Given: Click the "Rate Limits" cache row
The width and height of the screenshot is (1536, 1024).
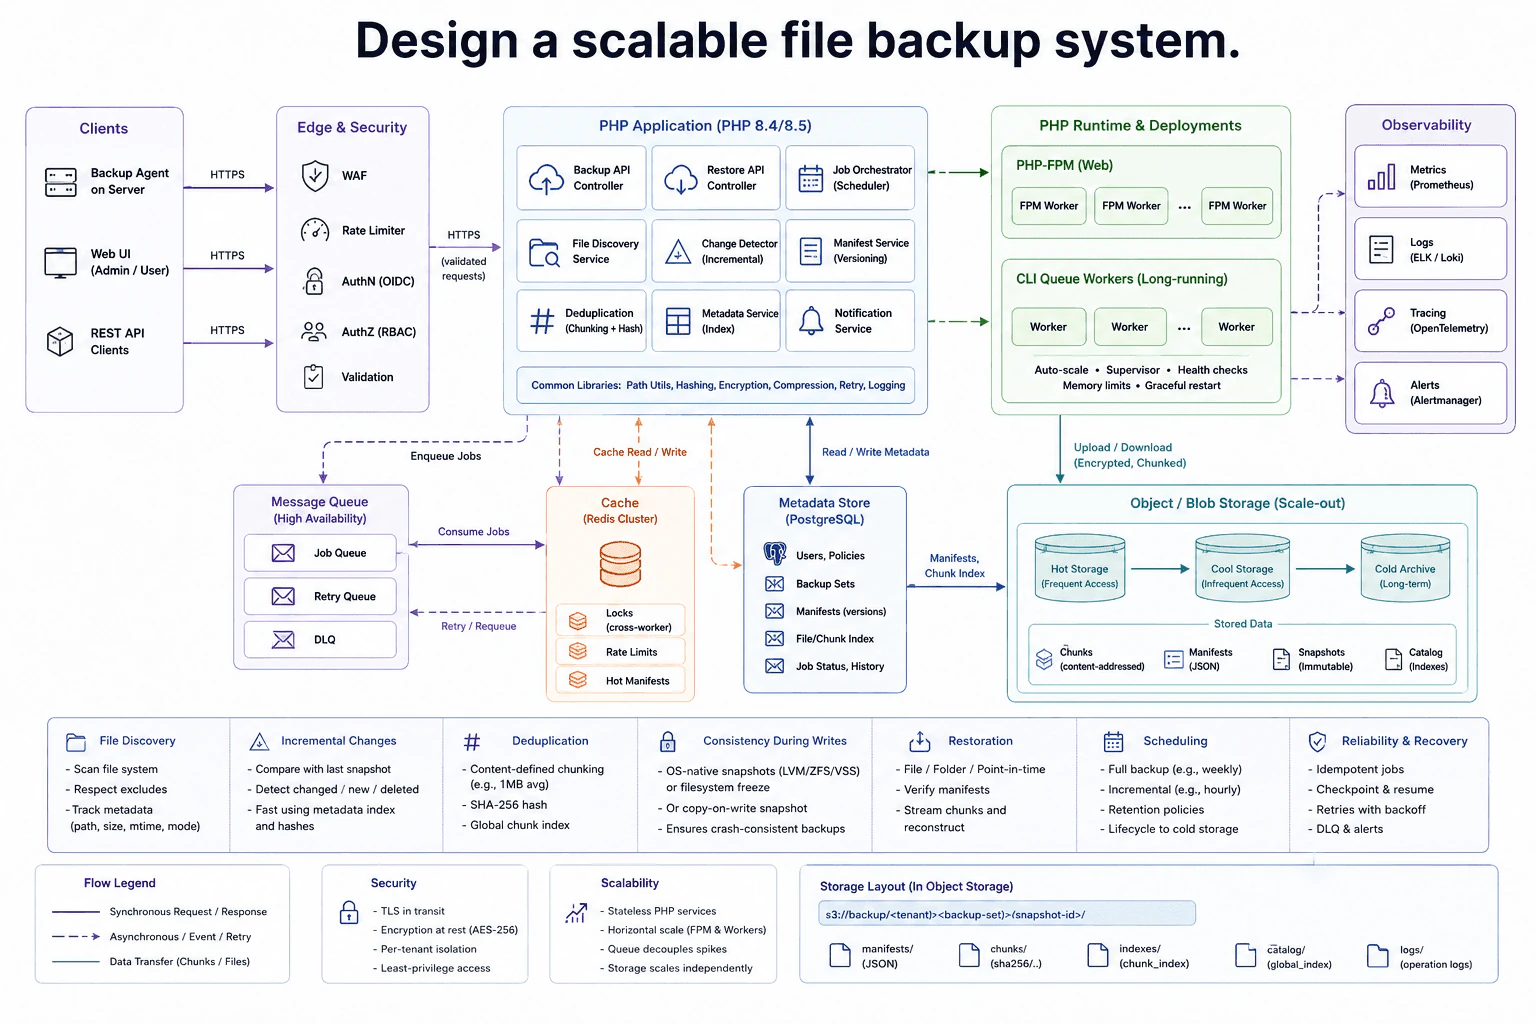Looking at the screenshot, I should pyautogui.click(x=621, y=652).
